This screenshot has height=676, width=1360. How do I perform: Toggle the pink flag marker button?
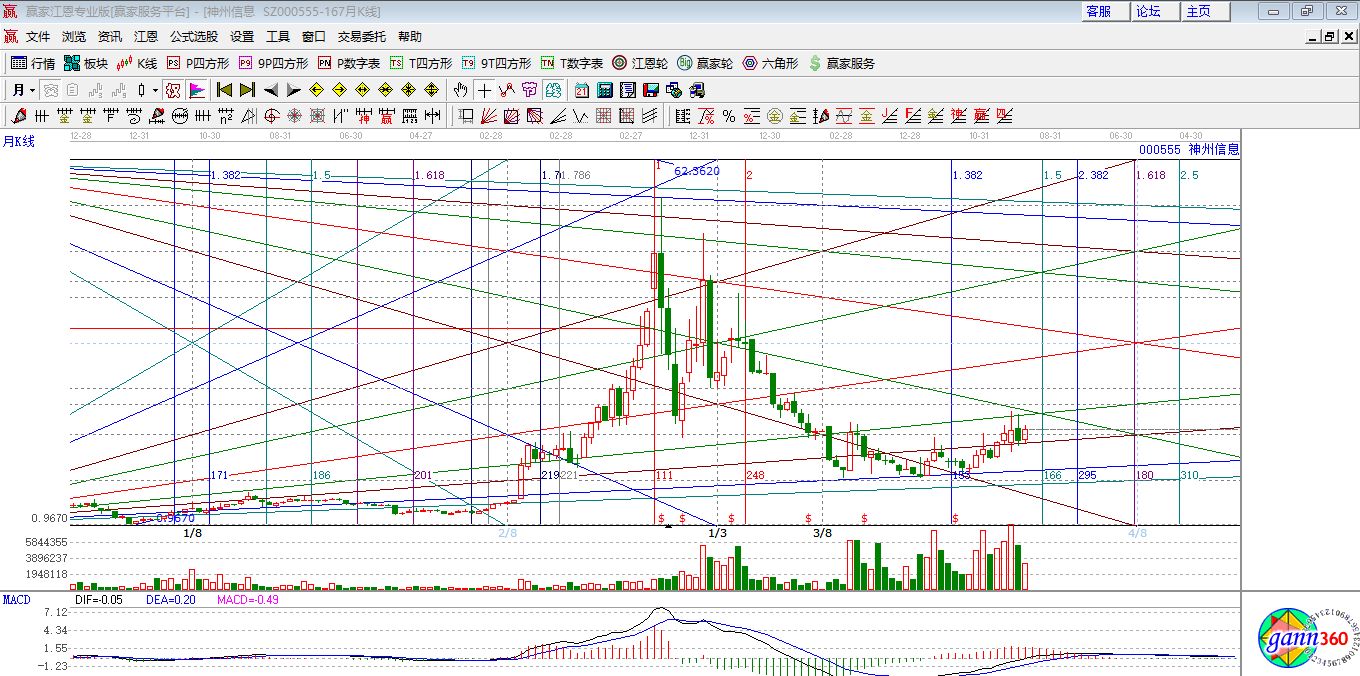[197, 90]
